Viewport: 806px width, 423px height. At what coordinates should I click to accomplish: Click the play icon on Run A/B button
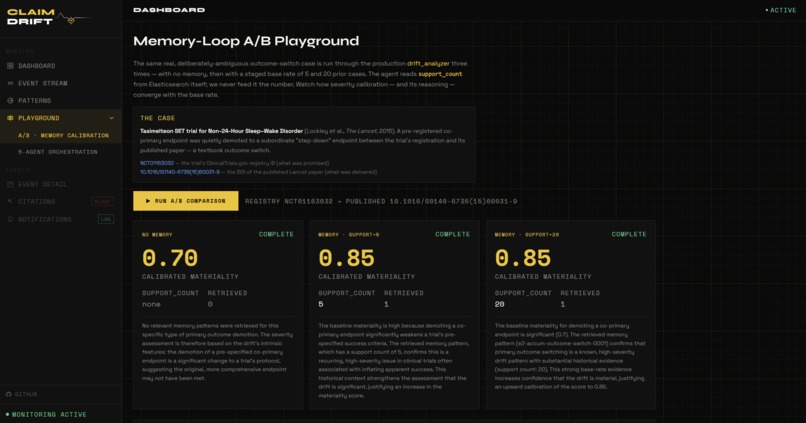pyautogui.click(x=148, y=201)
